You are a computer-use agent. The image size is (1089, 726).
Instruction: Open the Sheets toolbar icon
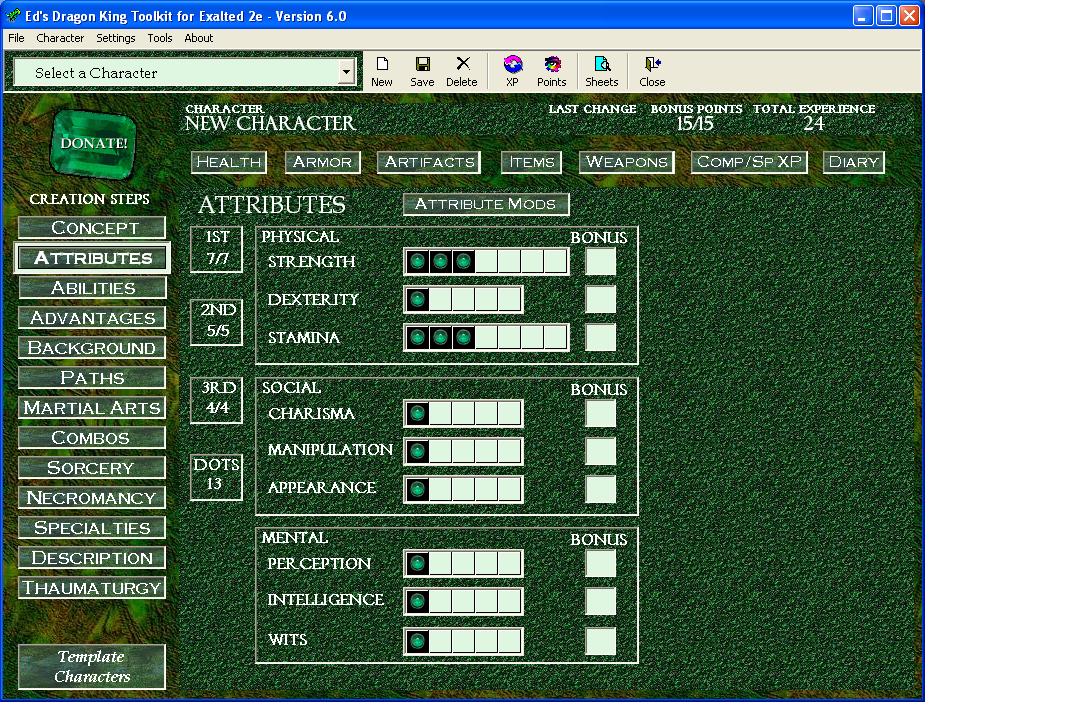[601, 72]
